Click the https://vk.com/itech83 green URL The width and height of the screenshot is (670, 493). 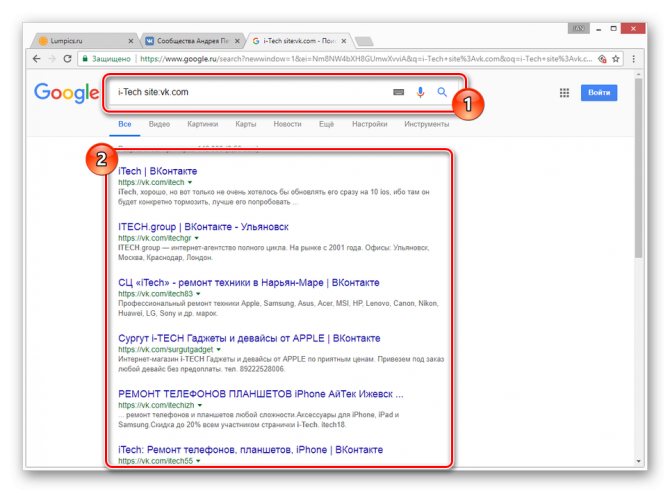coord(156,294)
